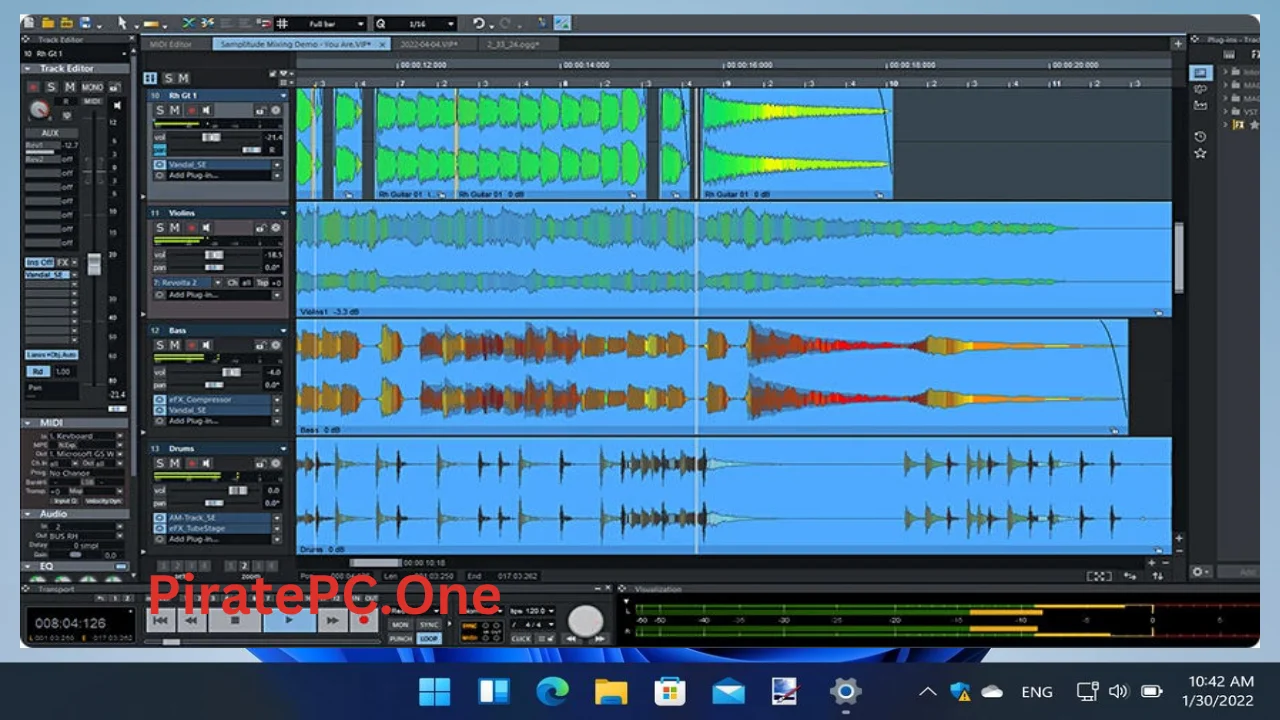Click the speaker icon on Drums track
Viewport: 1280px width, 720px height.
(x=206, y=463)
